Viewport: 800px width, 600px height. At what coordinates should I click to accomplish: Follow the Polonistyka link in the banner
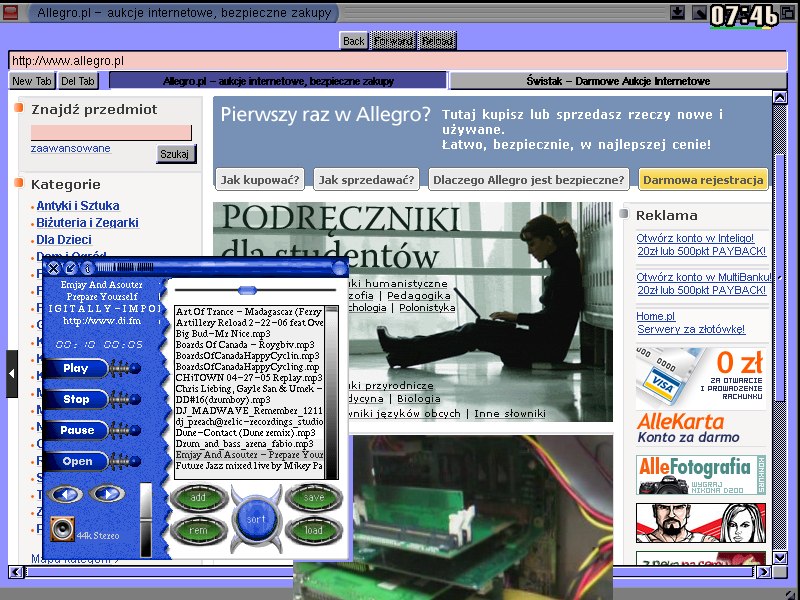click(x=427, y=308)
